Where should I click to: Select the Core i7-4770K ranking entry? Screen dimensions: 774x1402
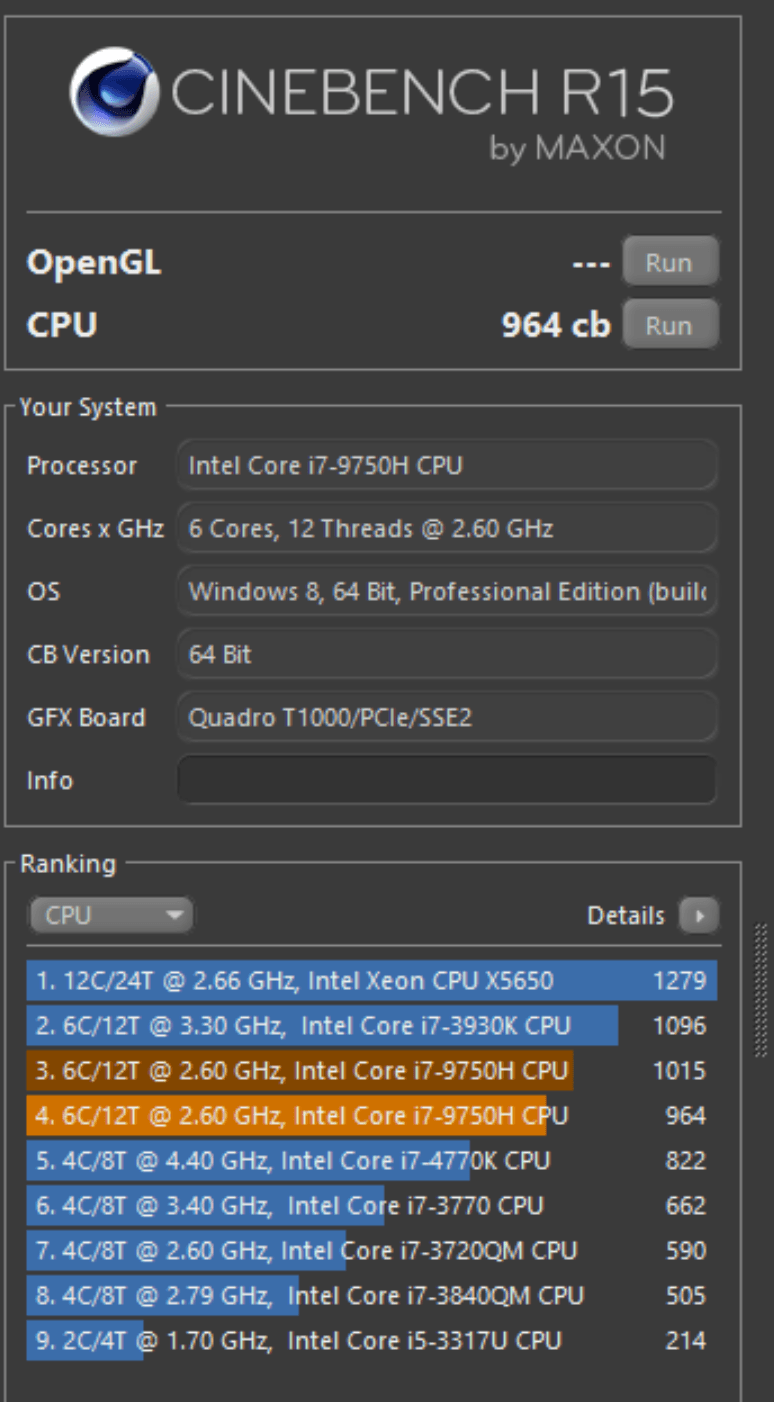370,1160
